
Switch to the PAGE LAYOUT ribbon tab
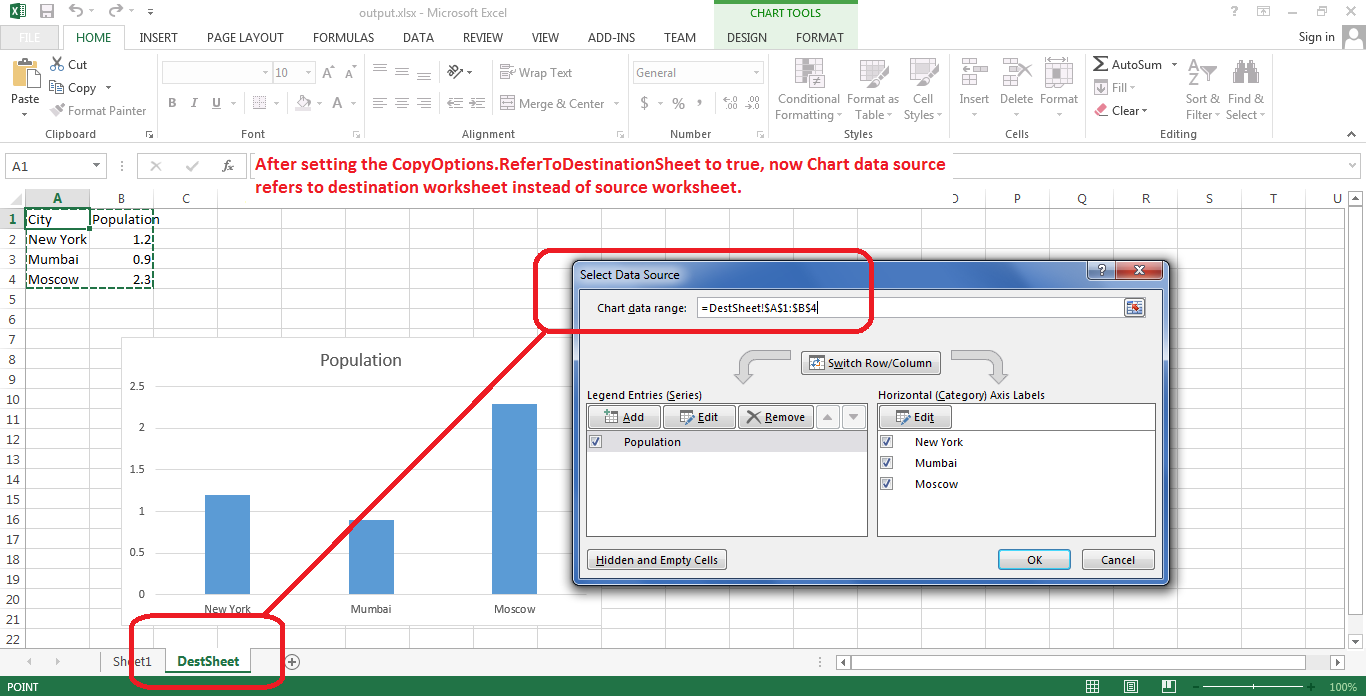pyautogui.click(x=245, y=37)
